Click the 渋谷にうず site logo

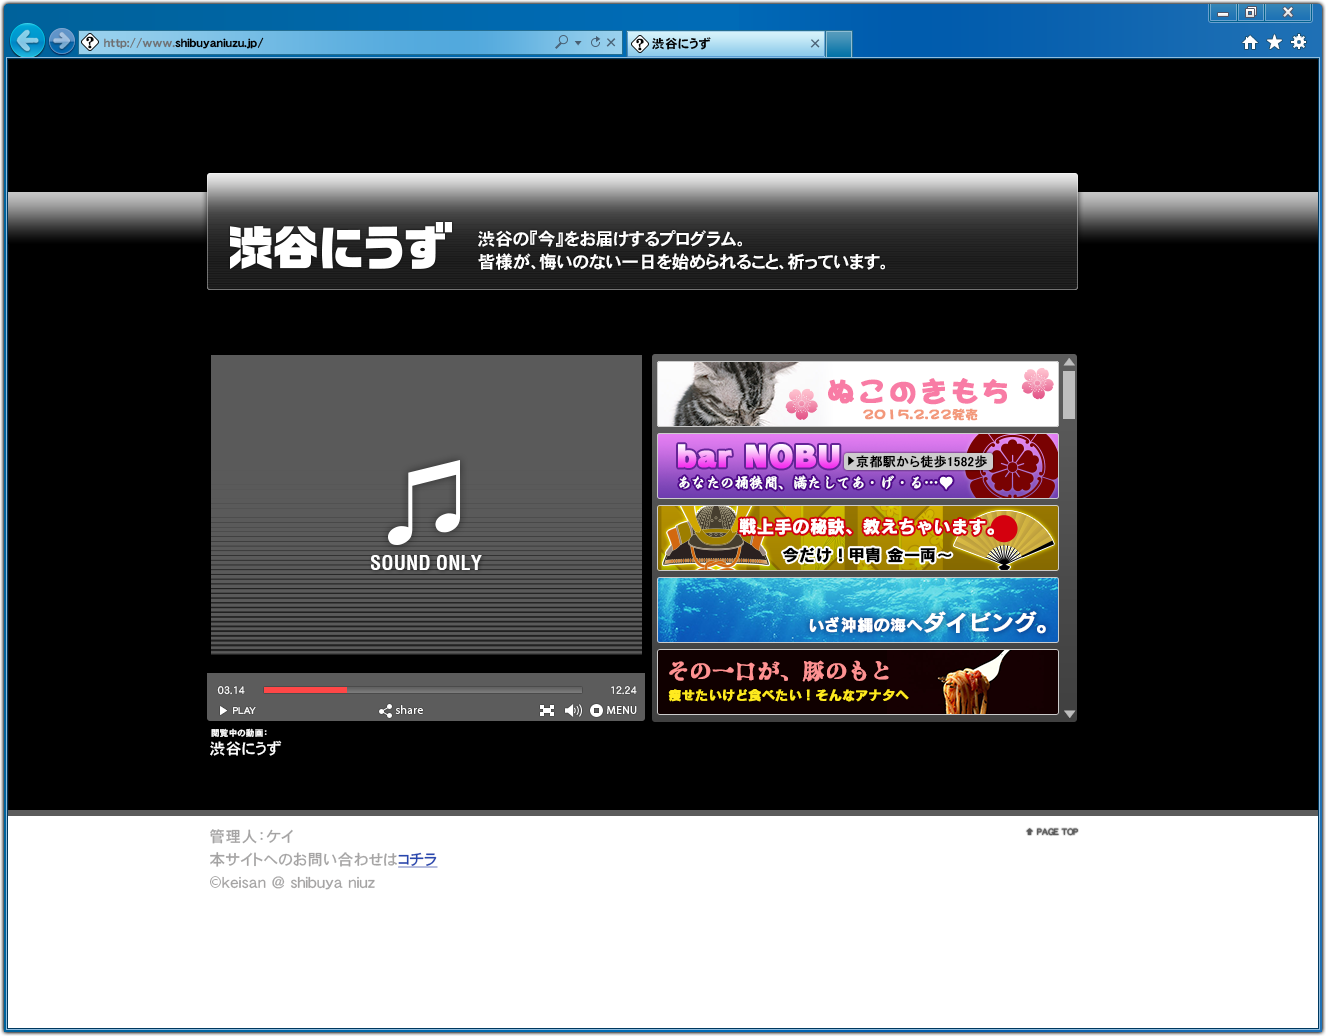point(340,246)
